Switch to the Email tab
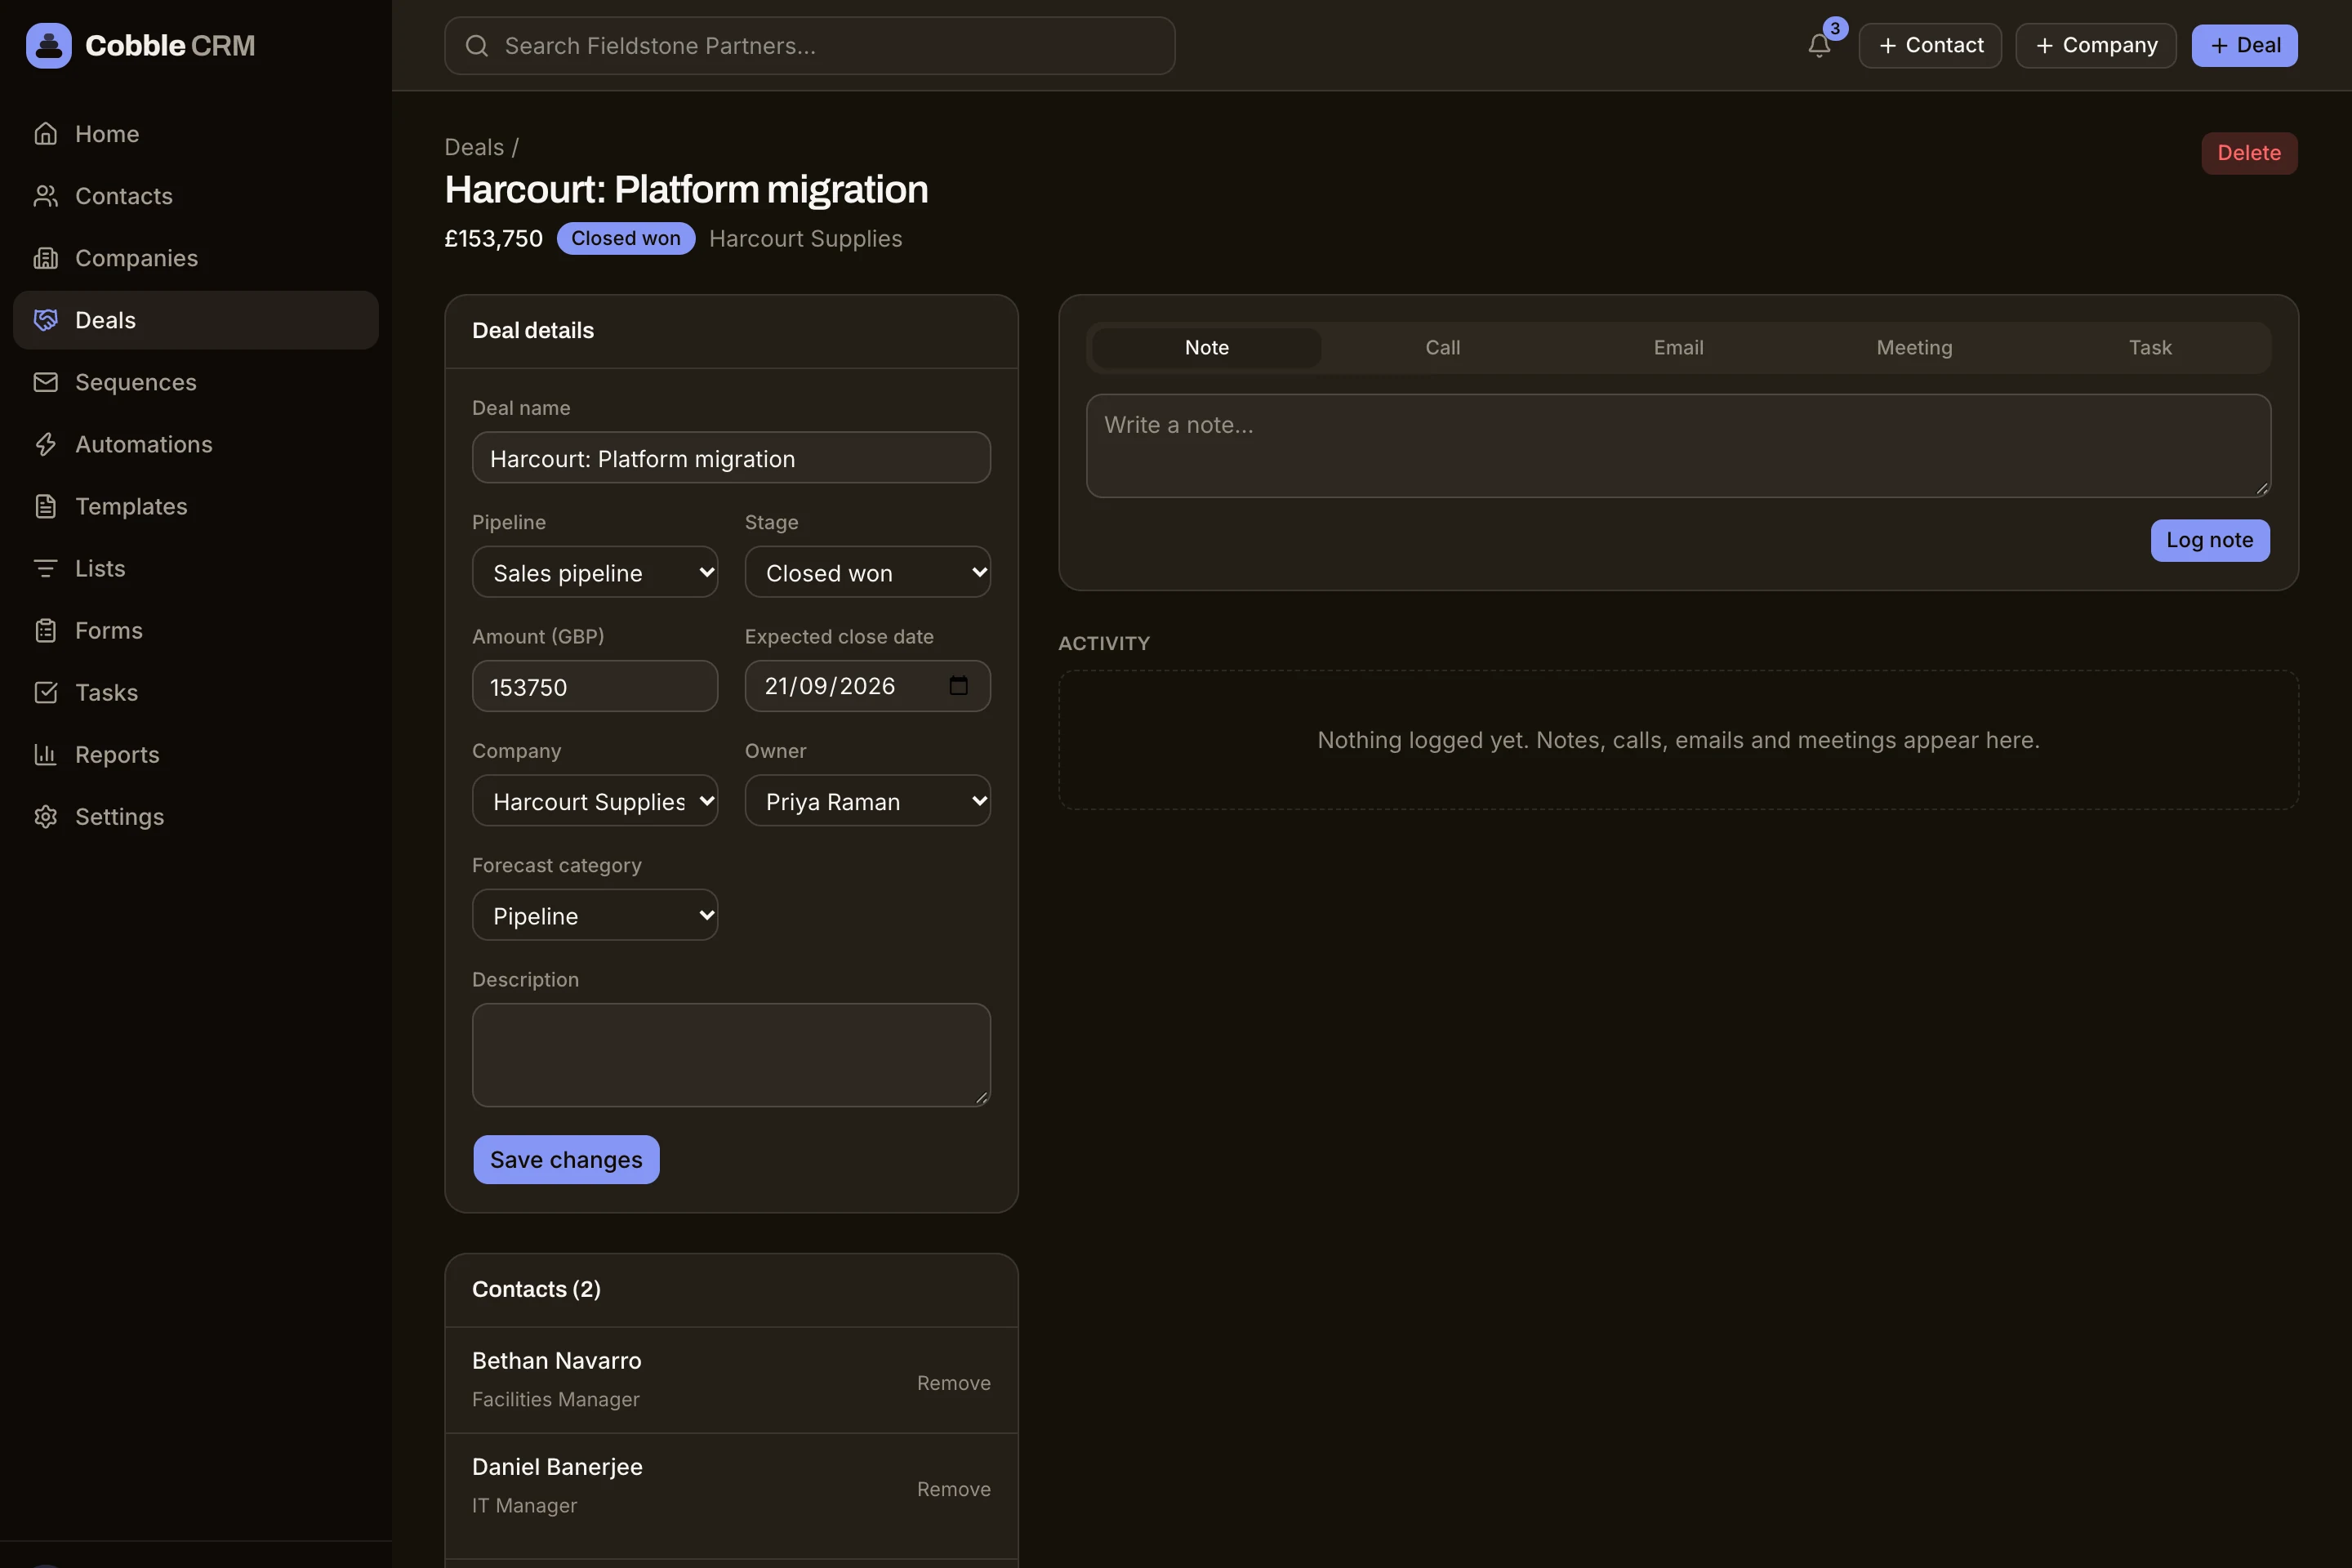The height and width of the screenshot is (1568, 2352). 1678,348
